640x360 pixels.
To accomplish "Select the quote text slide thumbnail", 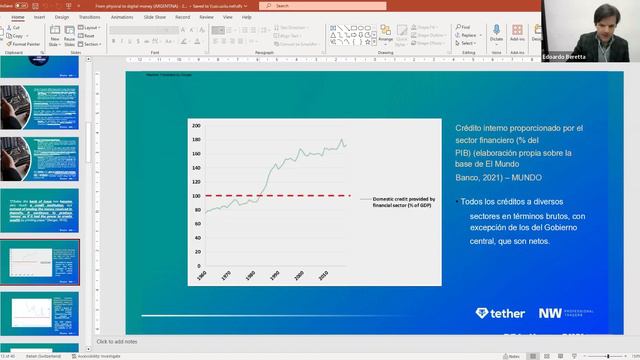I will click(x=40, y=211).
